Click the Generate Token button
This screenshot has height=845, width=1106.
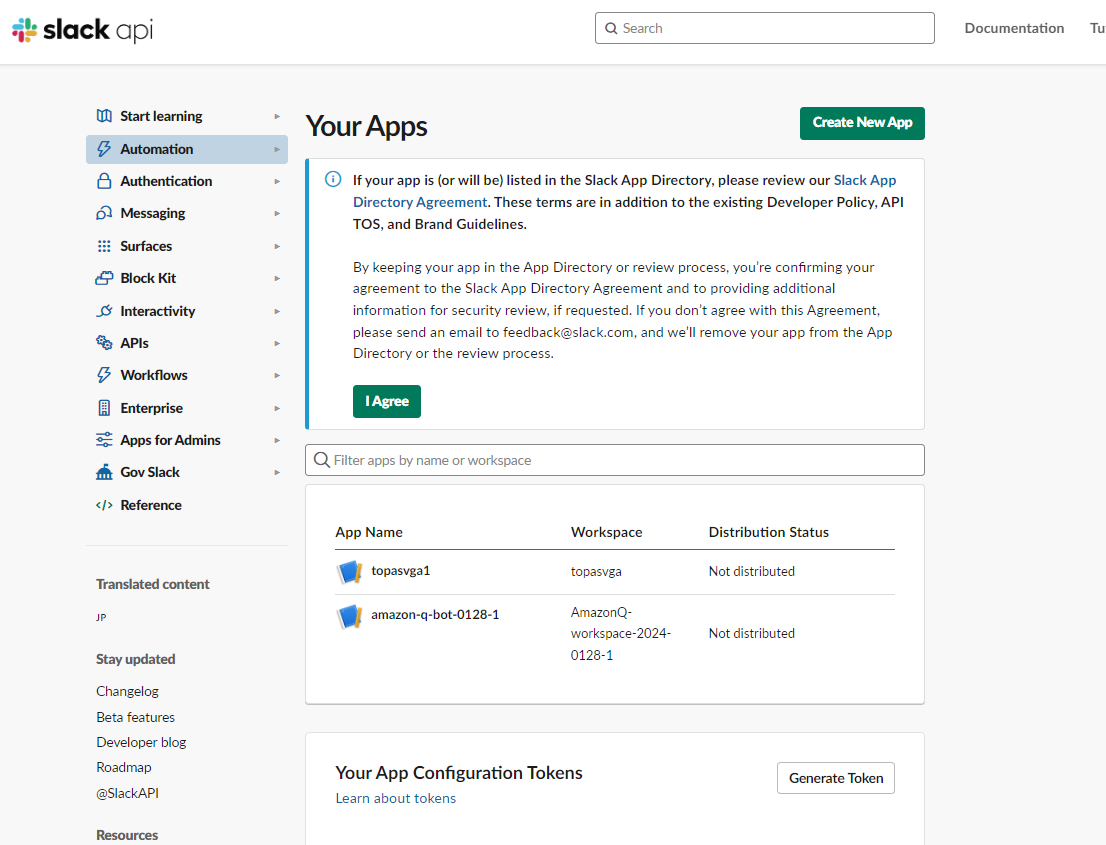coord(836,778)
